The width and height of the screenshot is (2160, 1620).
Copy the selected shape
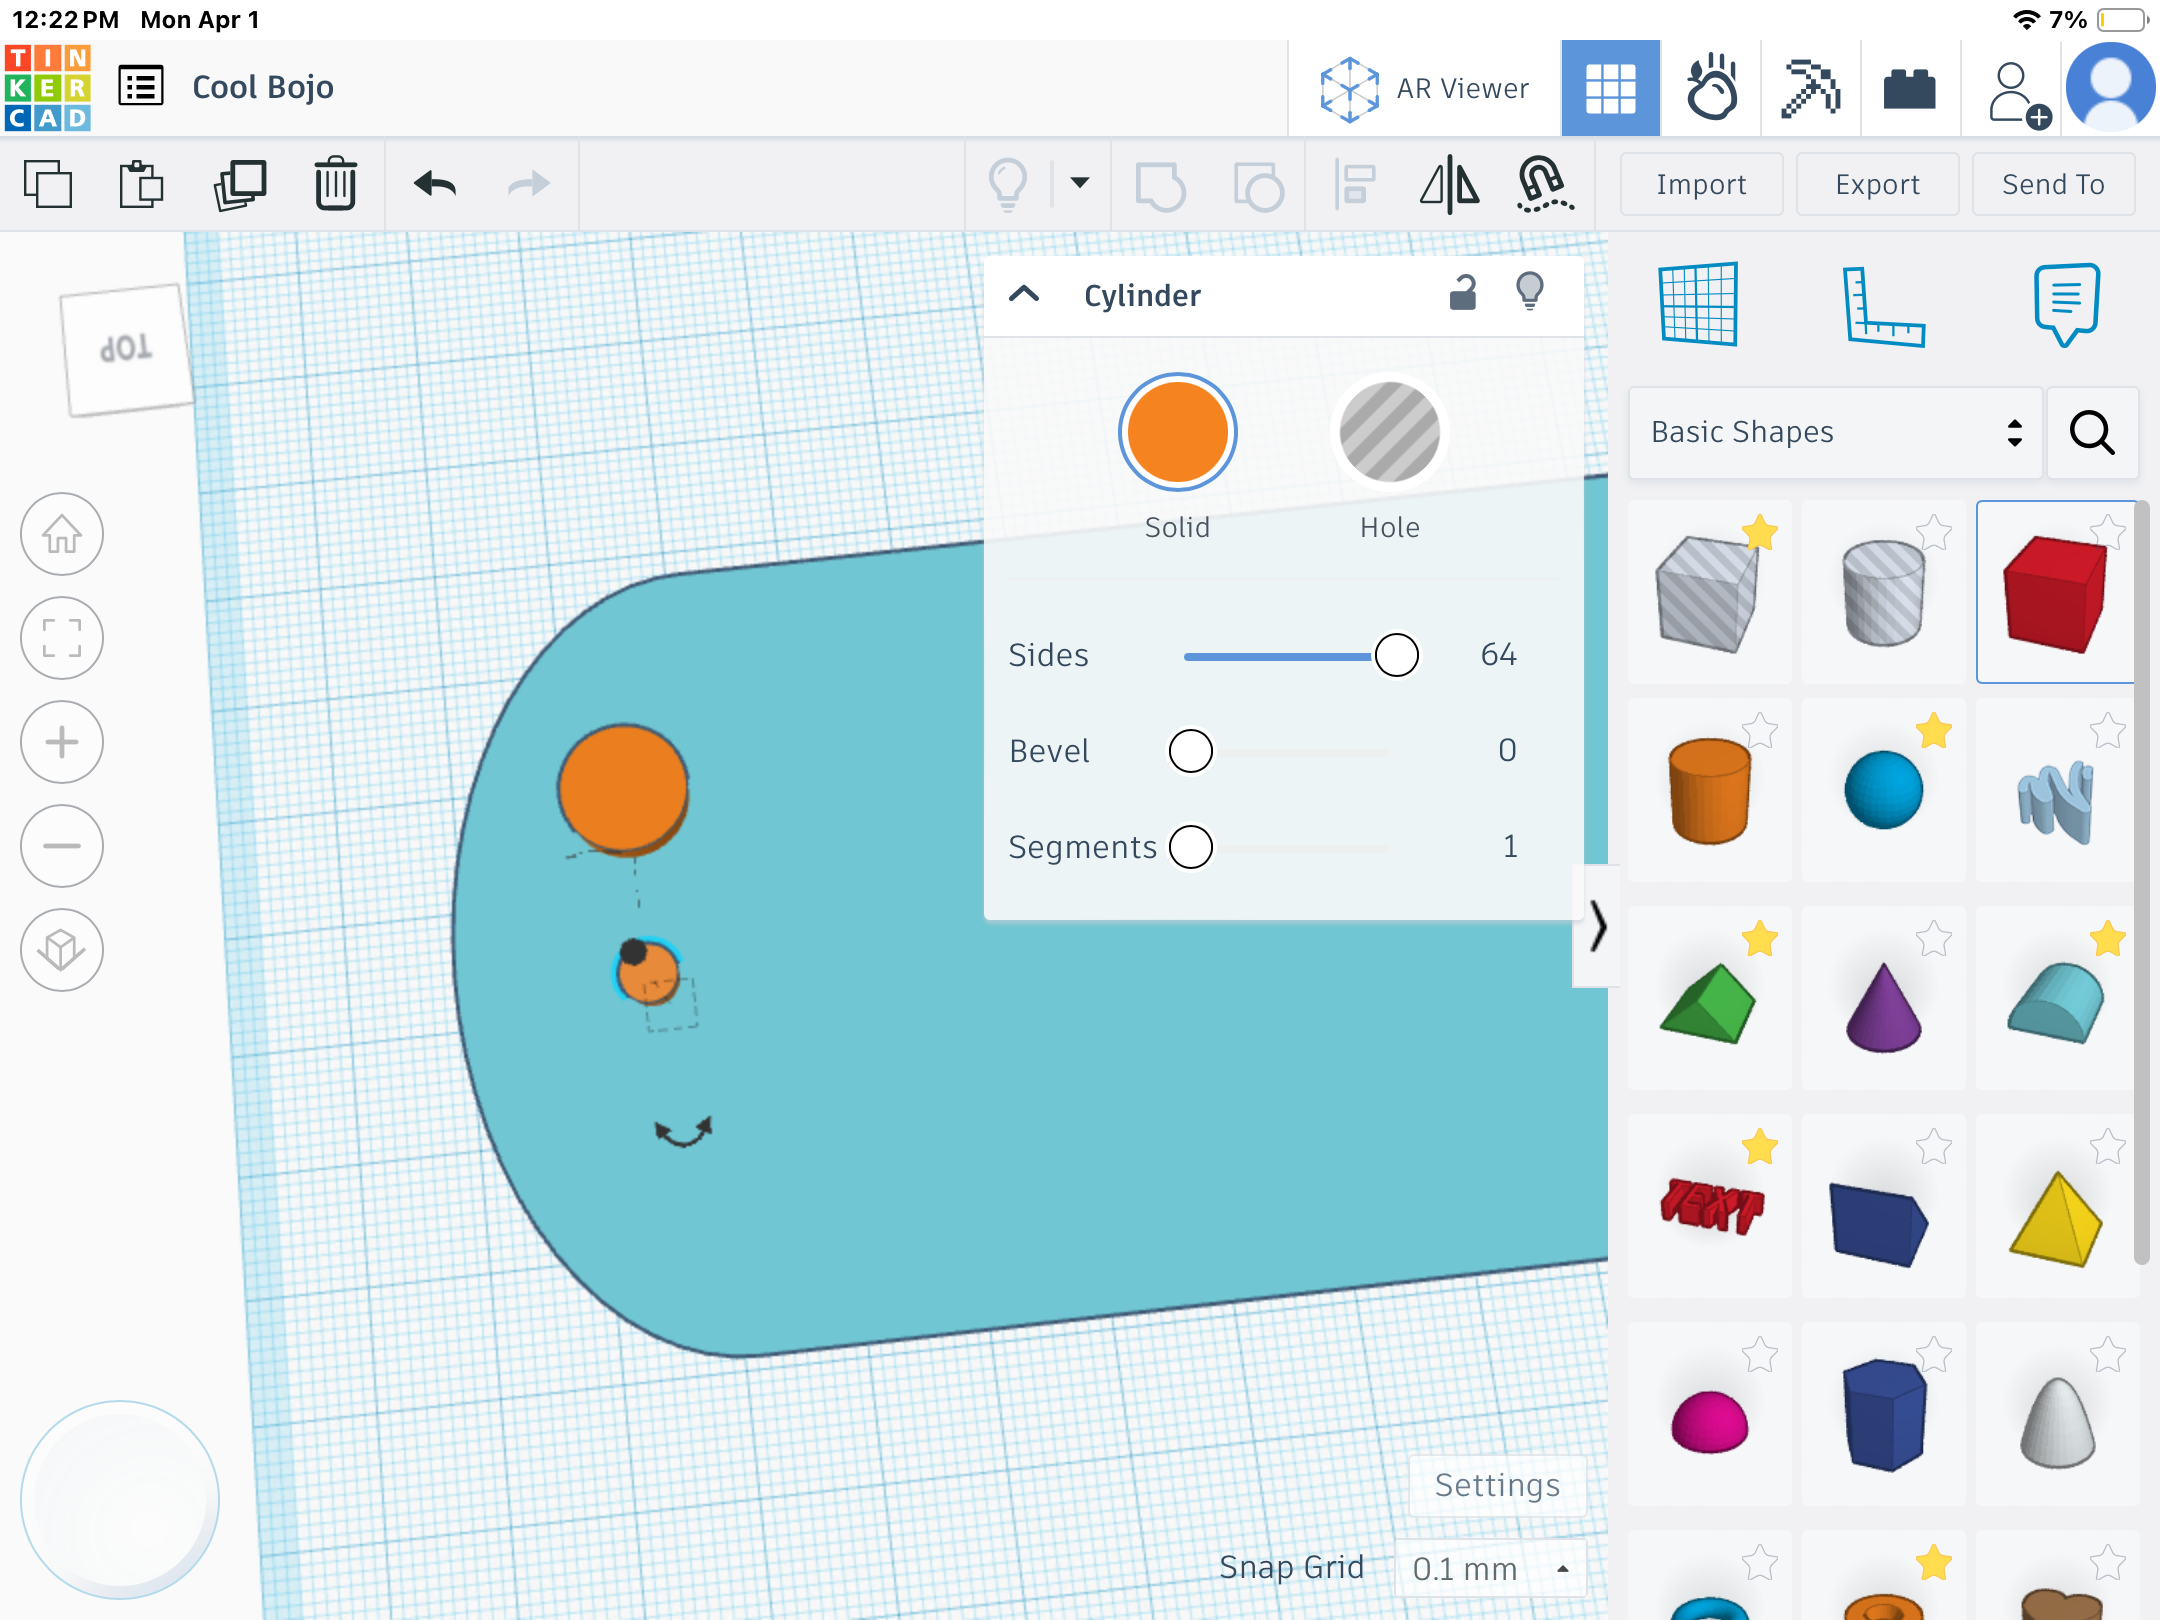48,184
